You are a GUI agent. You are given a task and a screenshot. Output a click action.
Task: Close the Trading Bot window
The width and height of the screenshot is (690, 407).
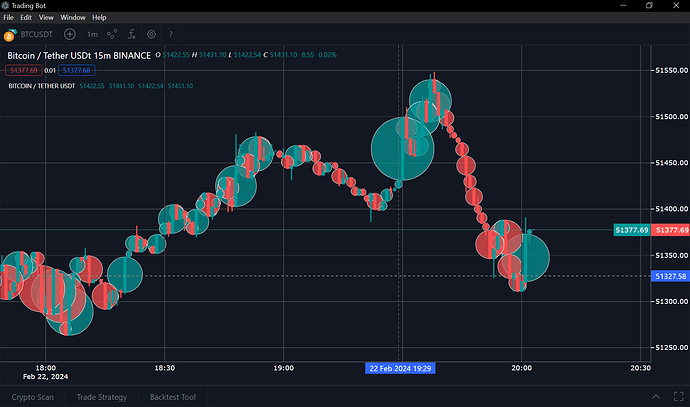676,5
